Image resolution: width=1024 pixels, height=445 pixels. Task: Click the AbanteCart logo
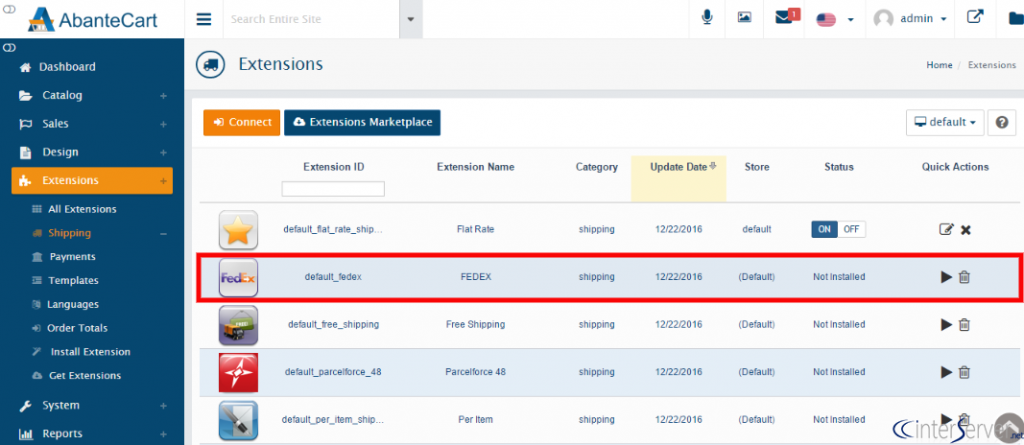93,20
